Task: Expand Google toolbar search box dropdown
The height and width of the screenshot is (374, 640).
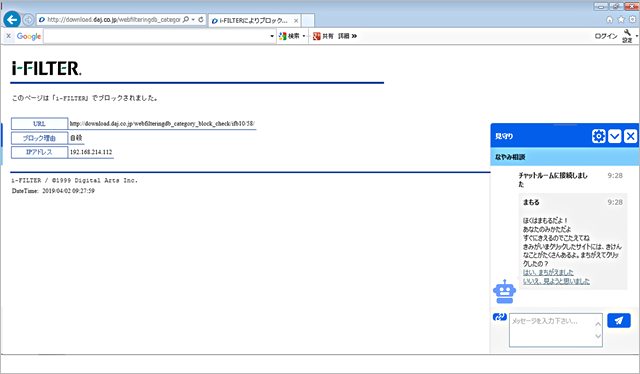Action: click(x=272, y=36)
